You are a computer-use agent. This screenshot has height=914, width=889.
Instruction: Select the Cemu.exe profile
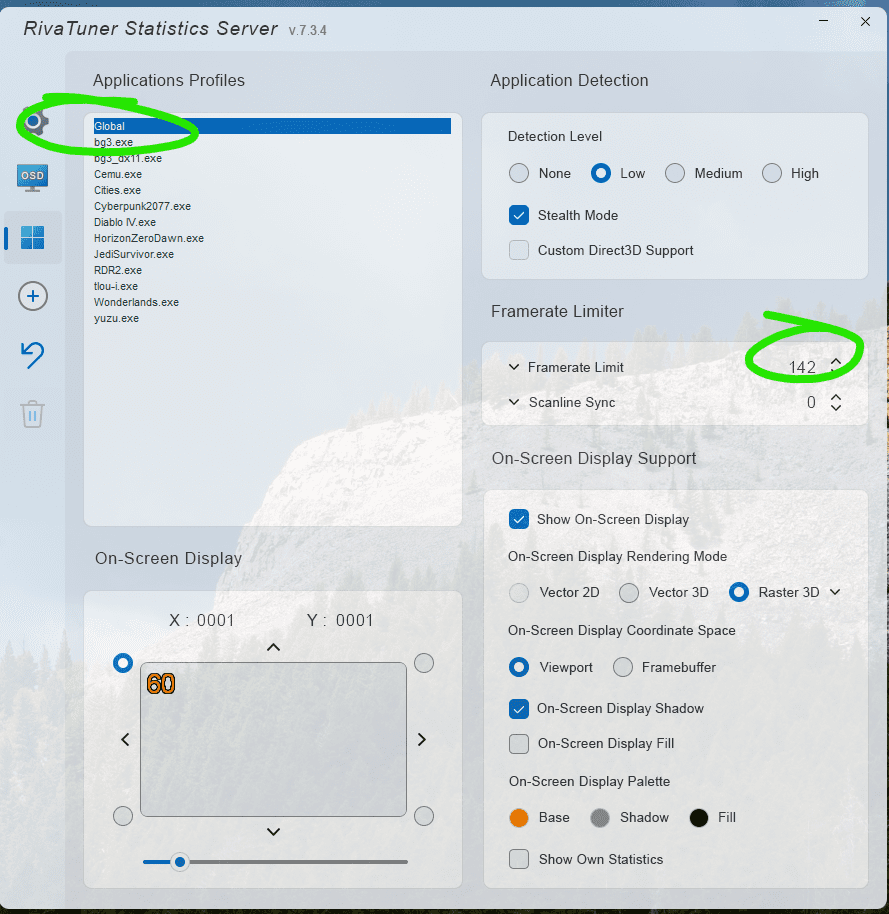click(x=272, y=174)
